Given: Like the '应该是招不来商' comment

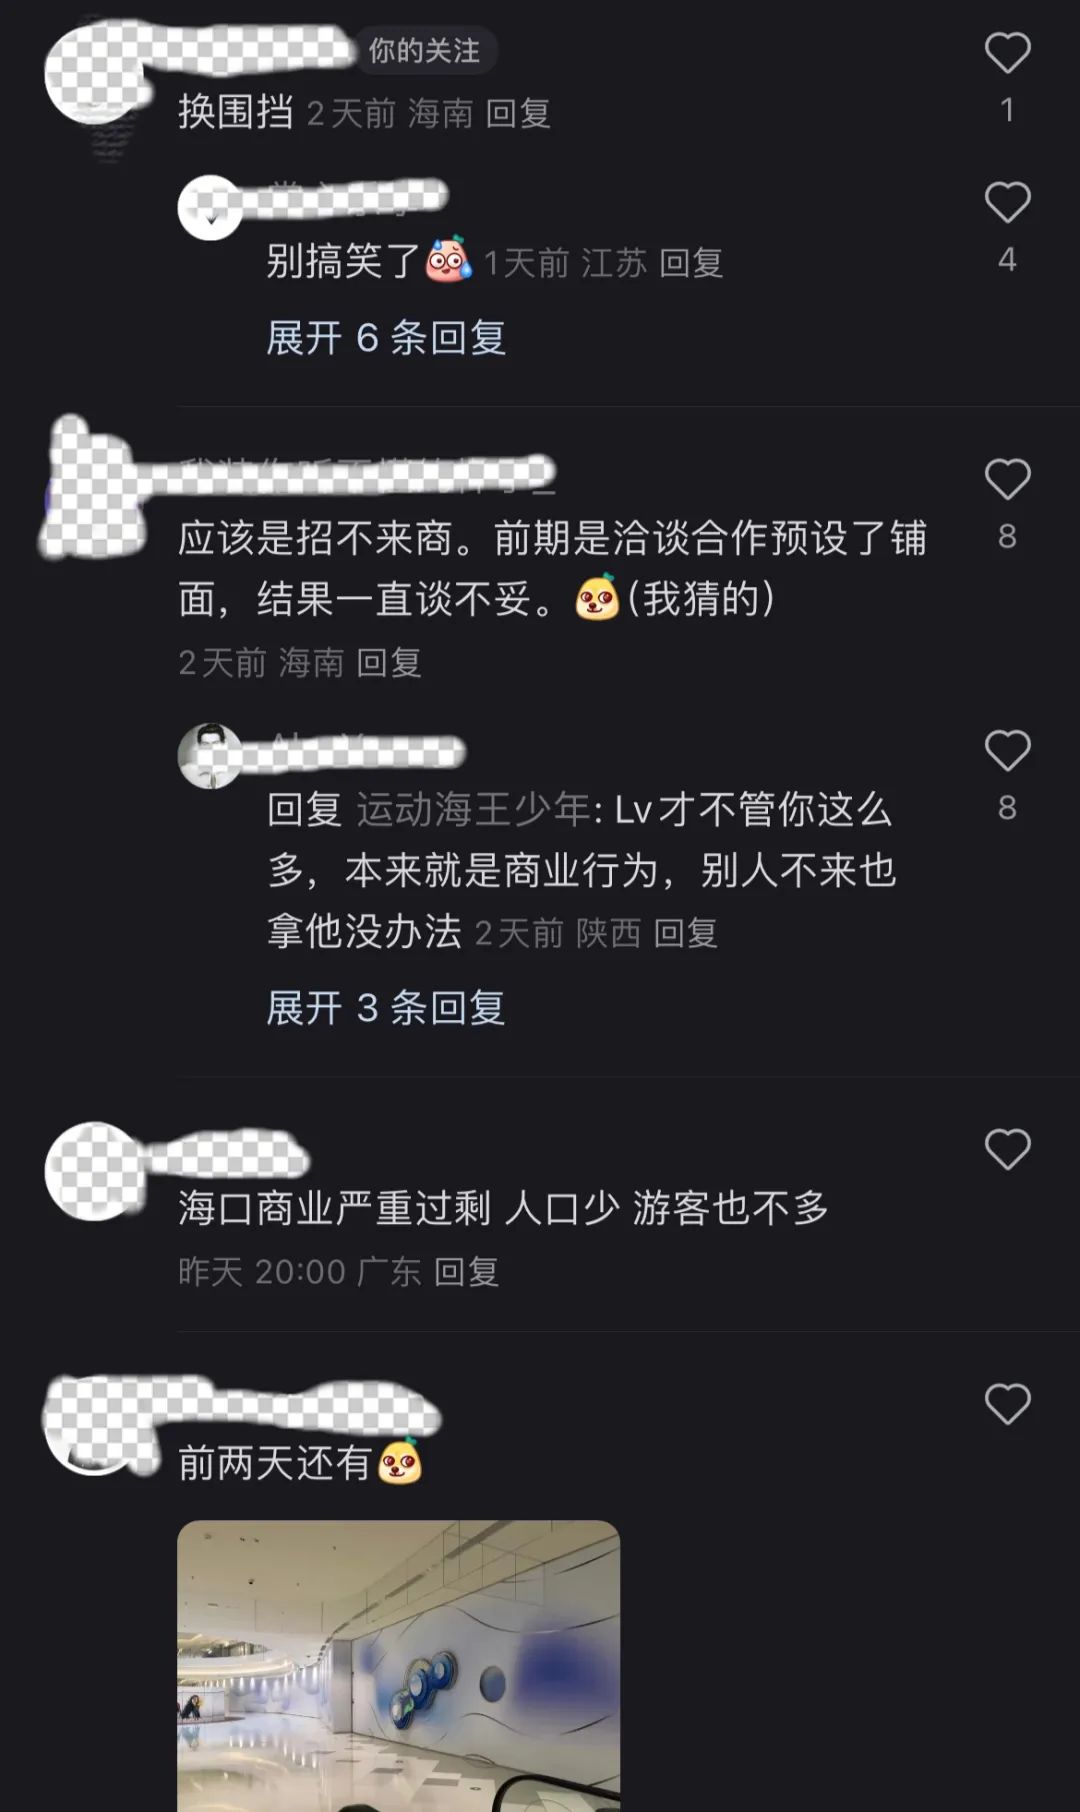Looking at the screenshot, I should [1007, 479].
